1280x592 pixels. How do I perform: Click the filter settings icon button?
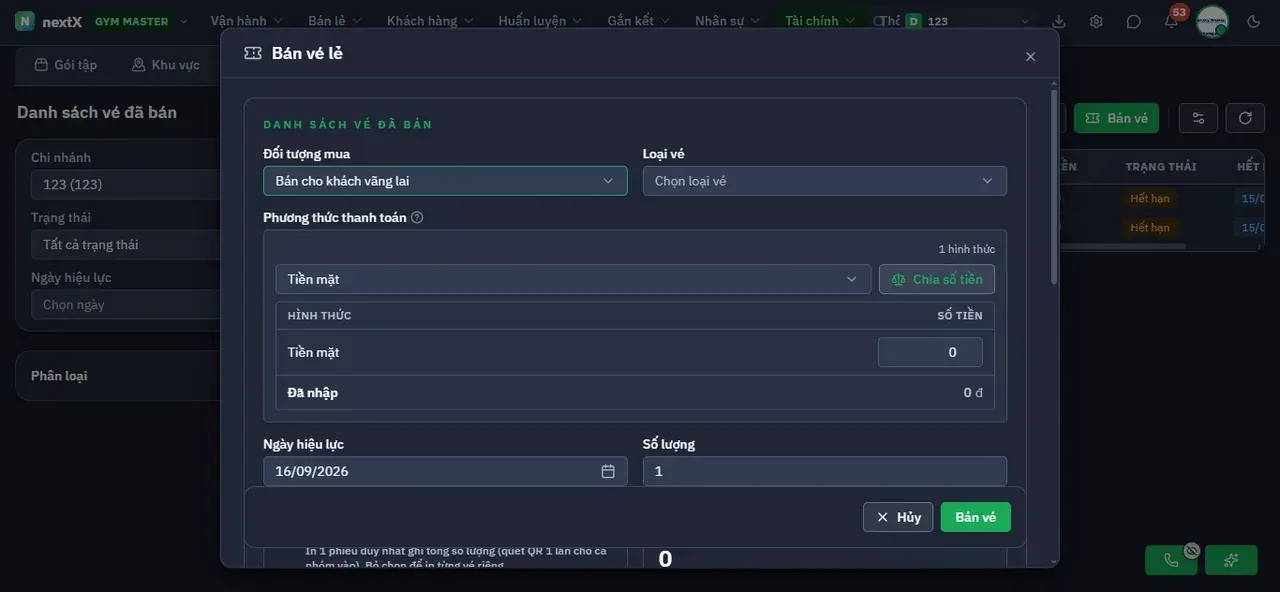tap(1198, 118)
